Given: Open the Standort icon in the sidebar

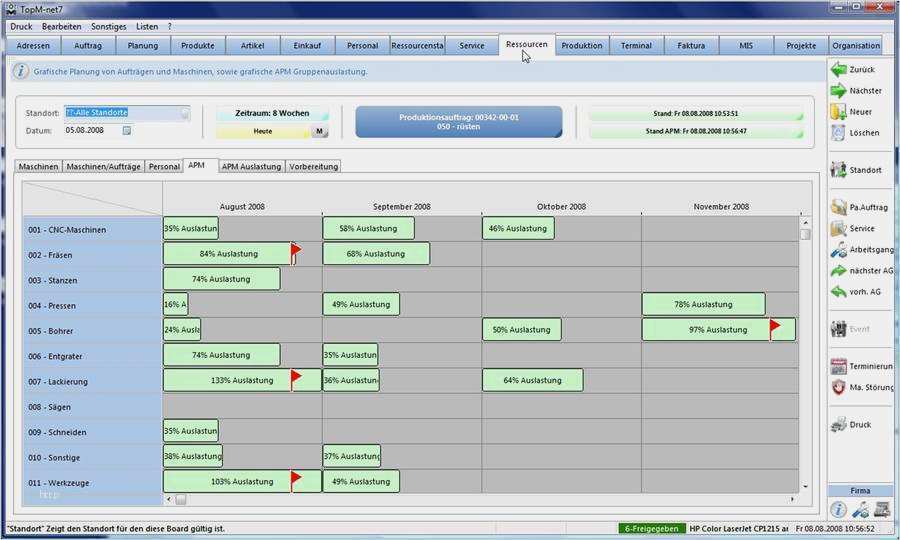Looking at the screenshot, I should 839,170.
